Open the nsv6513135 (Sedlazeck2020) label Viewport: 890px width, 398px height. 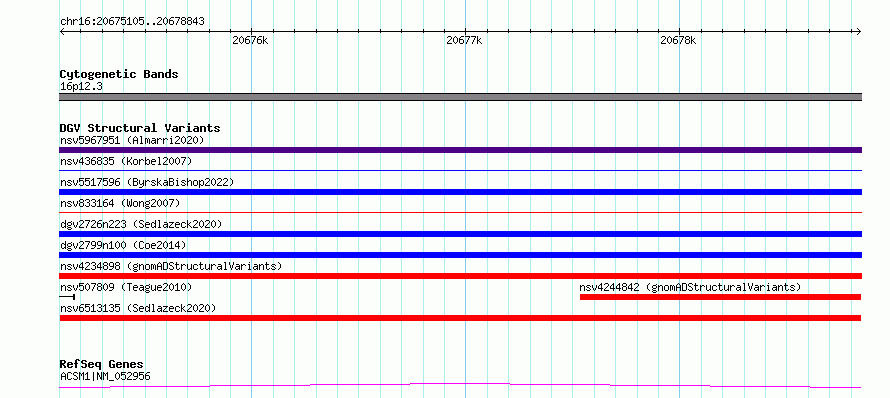(138, 308)
